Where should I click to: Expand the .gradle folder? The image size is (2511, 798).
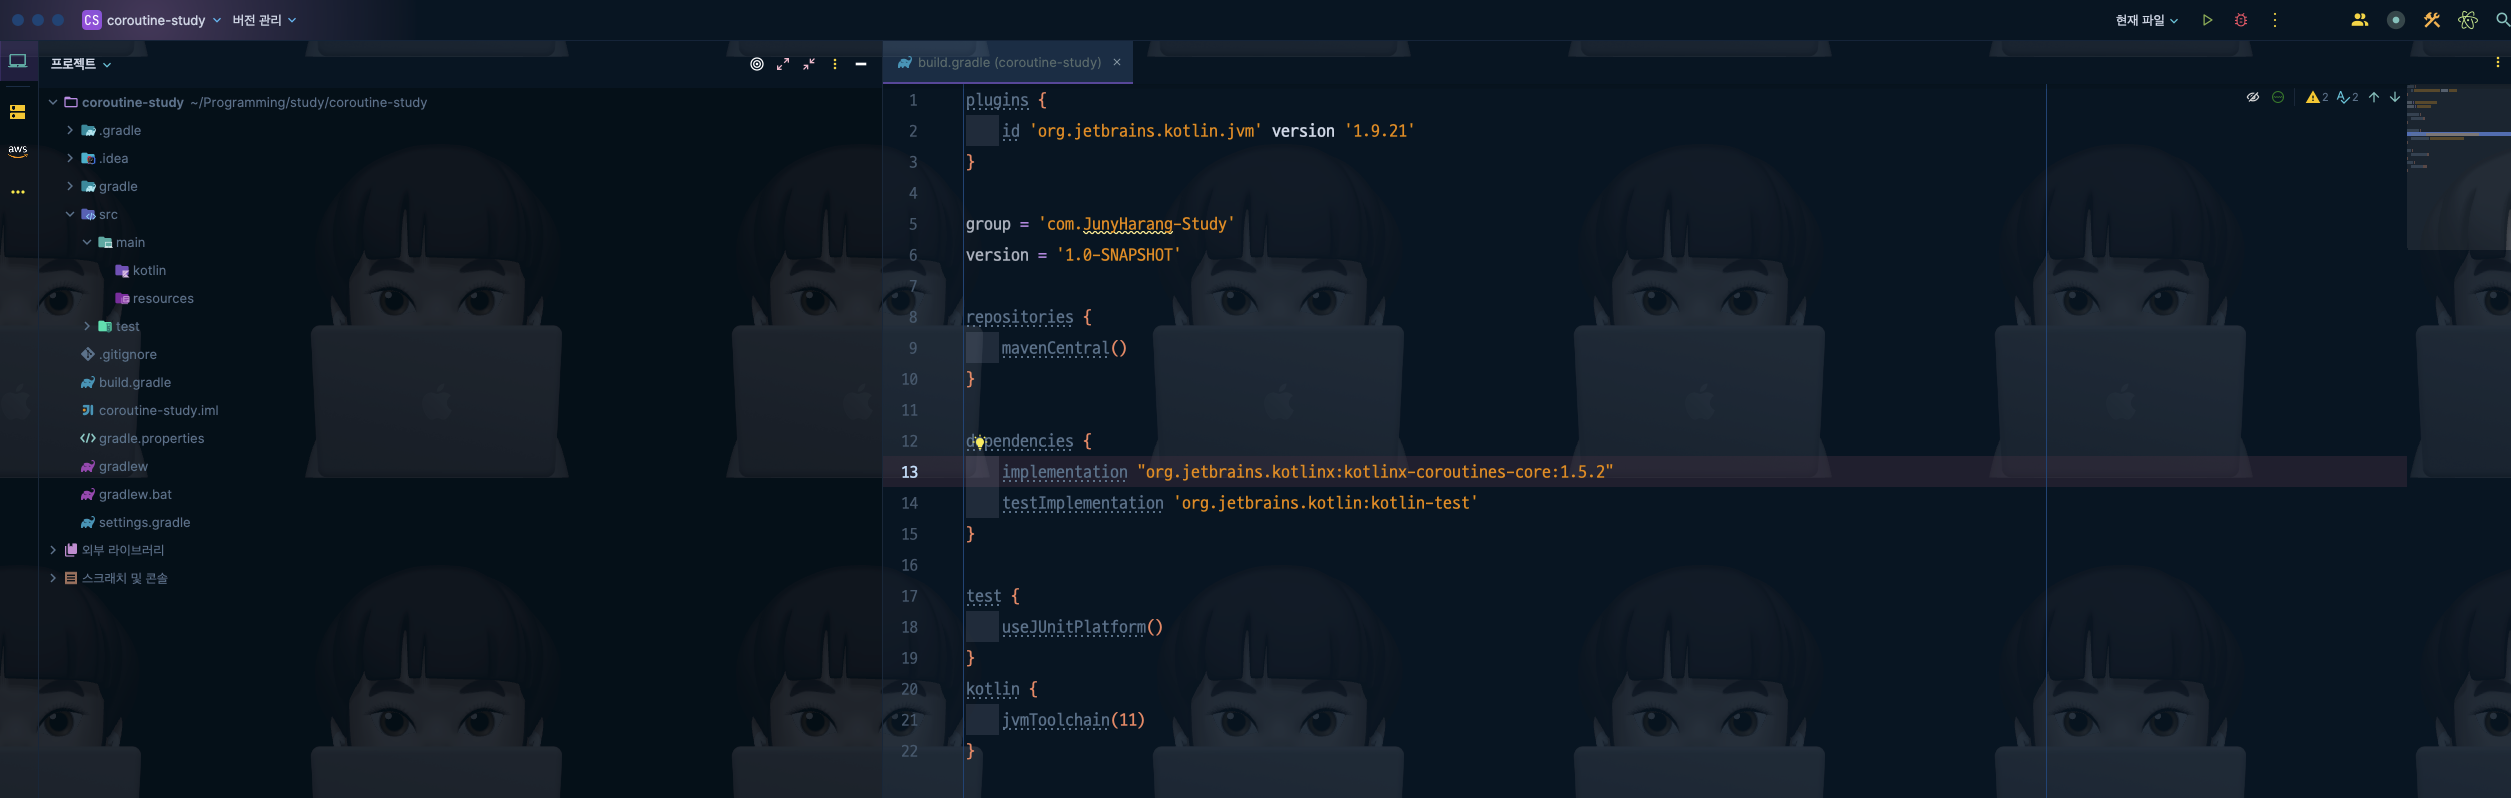click(70, 130)
